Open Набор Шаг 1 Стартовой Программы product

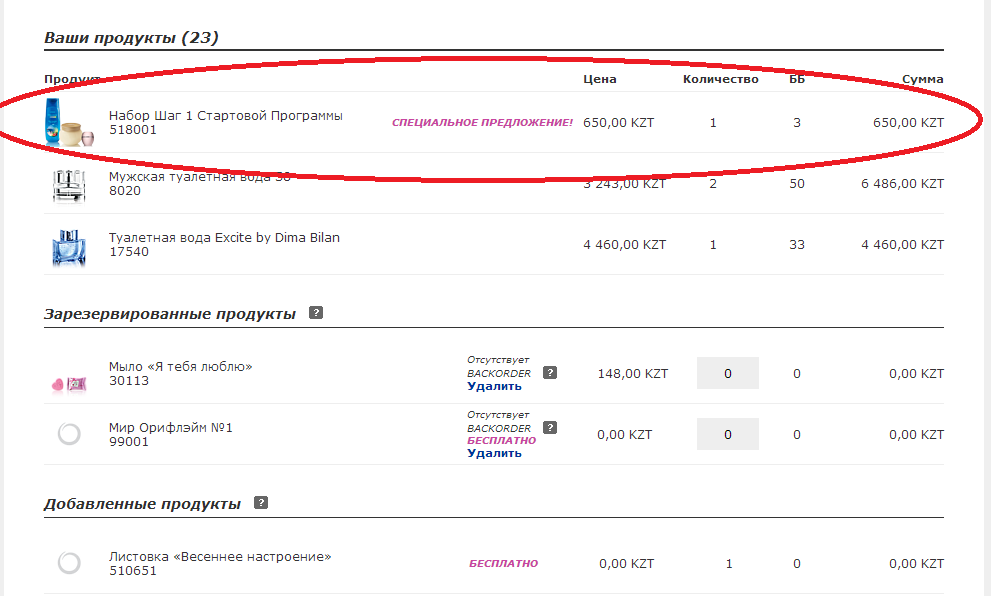[x=226, y=116]
